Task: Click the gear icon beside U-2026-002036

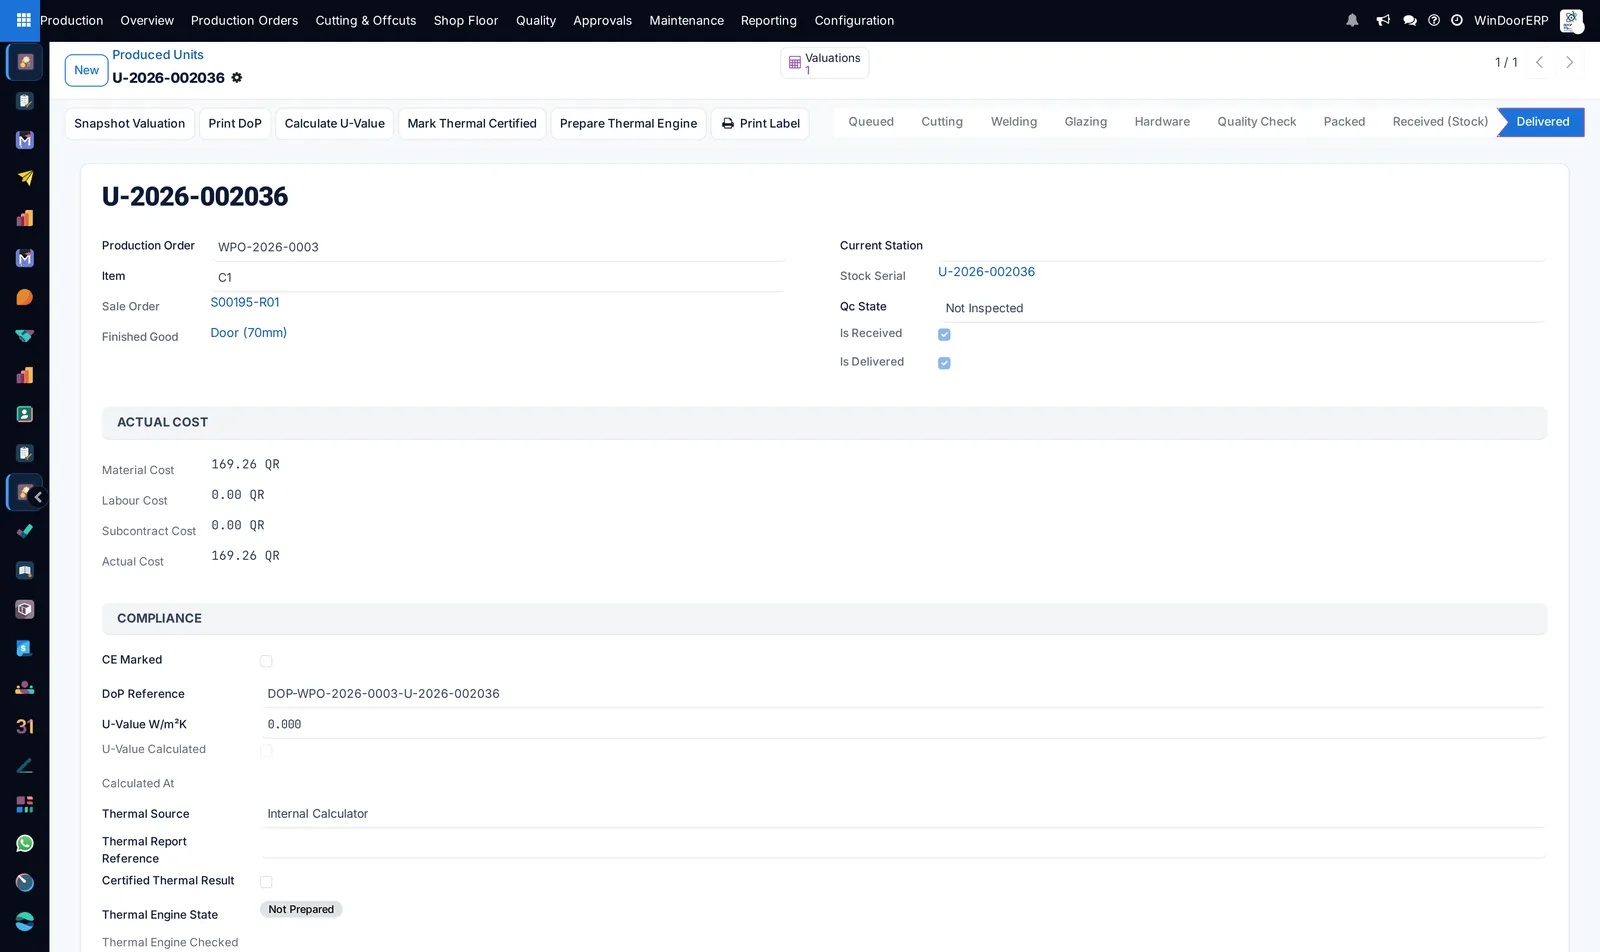Action: 237,77
